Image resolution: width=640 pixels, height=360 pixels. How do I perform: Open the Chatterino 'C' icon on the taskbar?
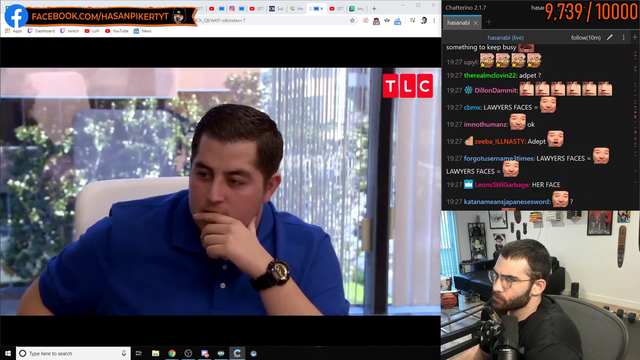click(237, 353)
